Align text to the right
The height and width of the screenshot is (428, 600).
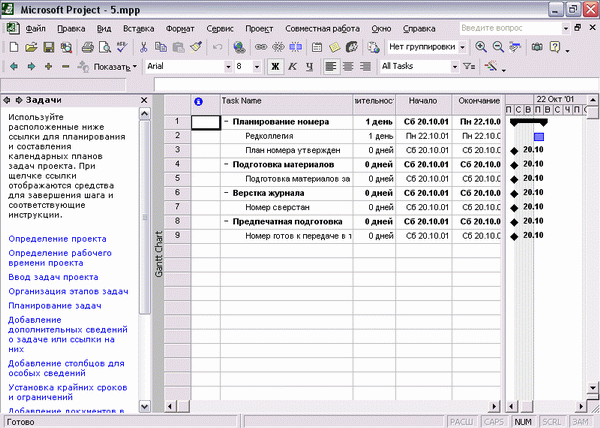point(365,67)
